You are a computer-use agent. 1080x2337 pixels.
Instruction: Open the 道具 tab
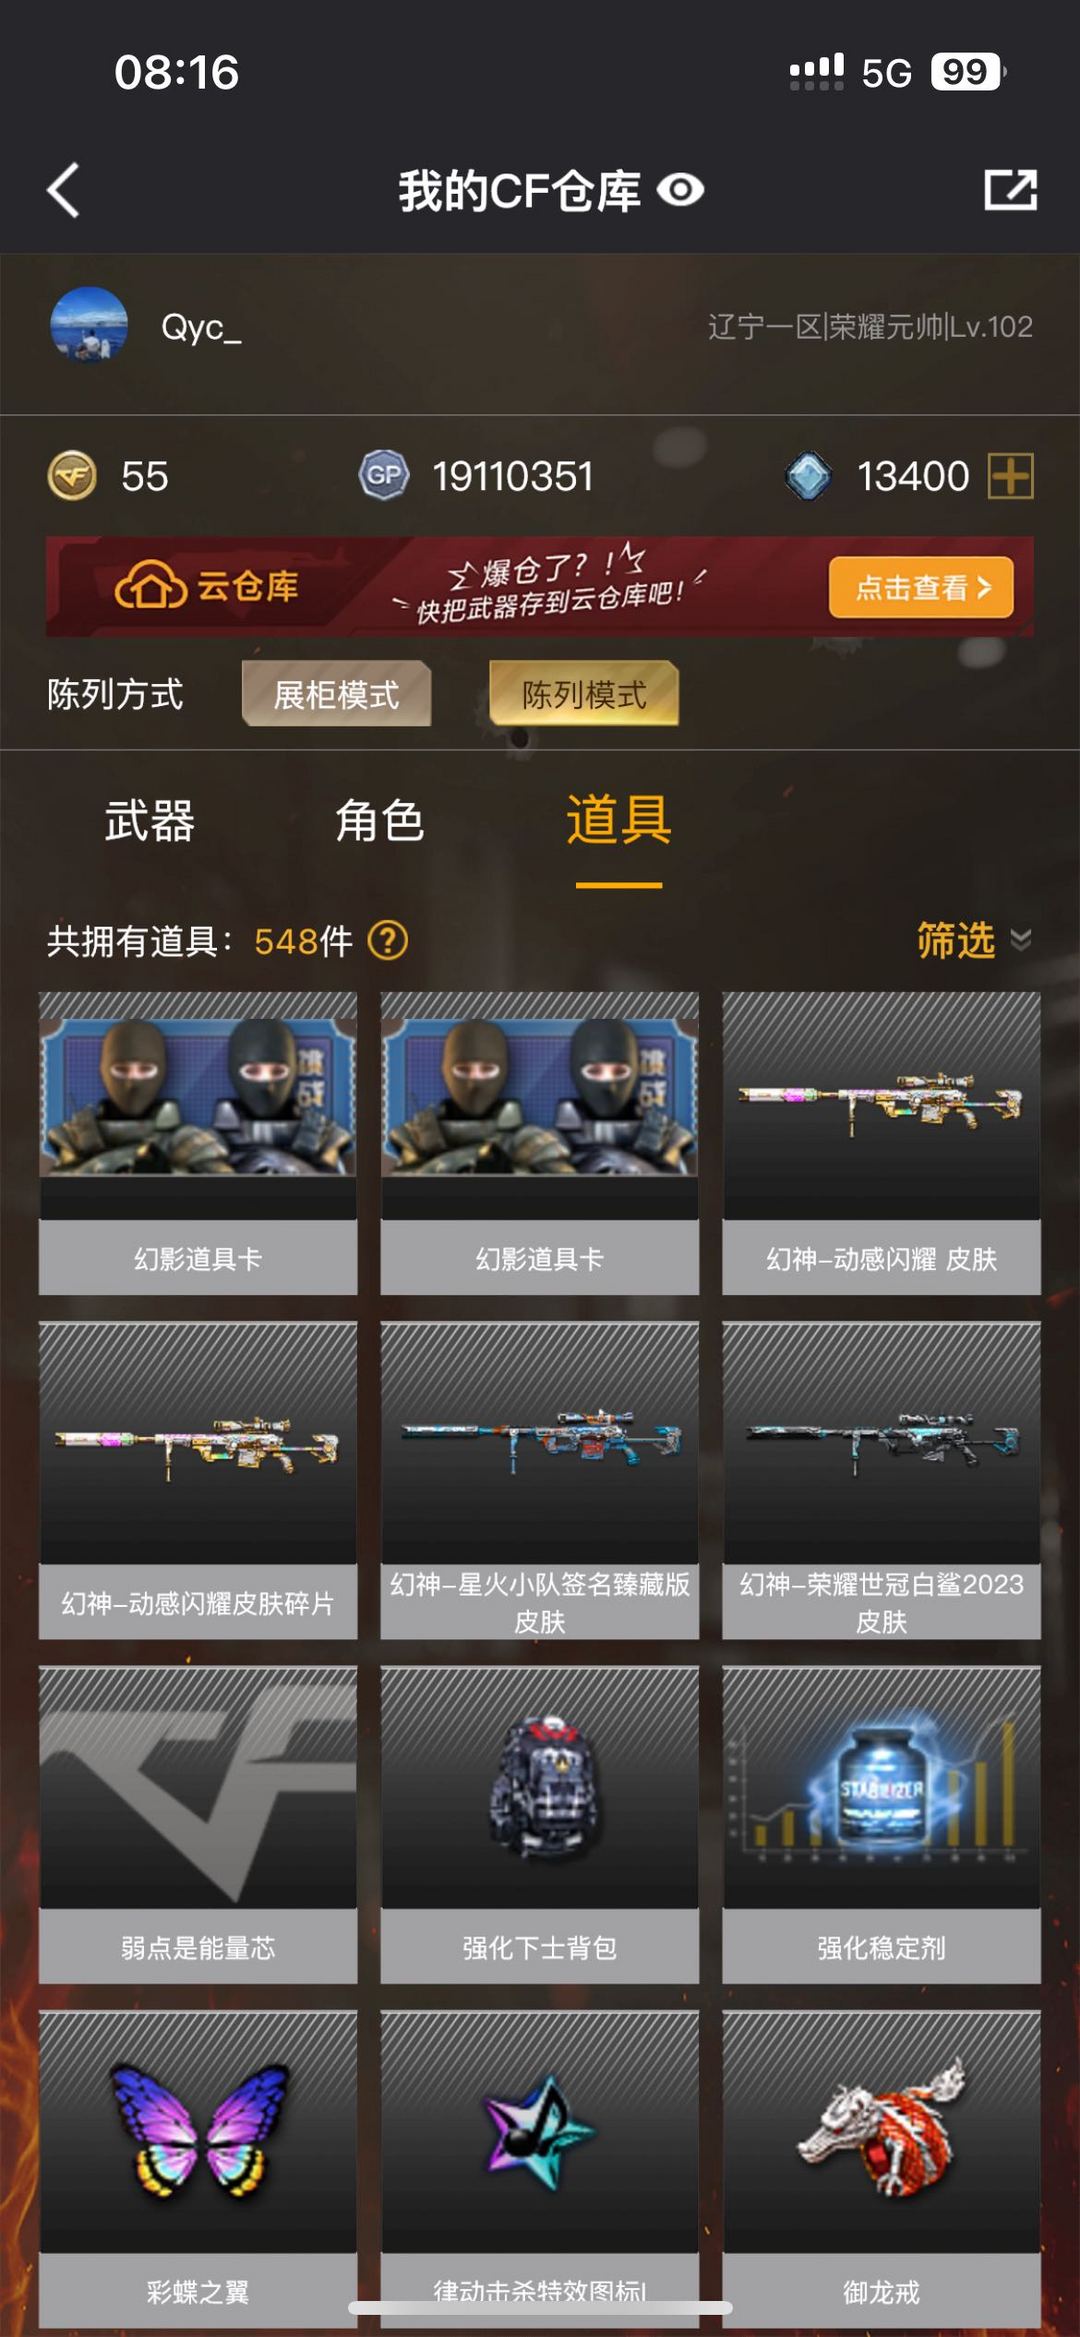(x=619, y=821)
